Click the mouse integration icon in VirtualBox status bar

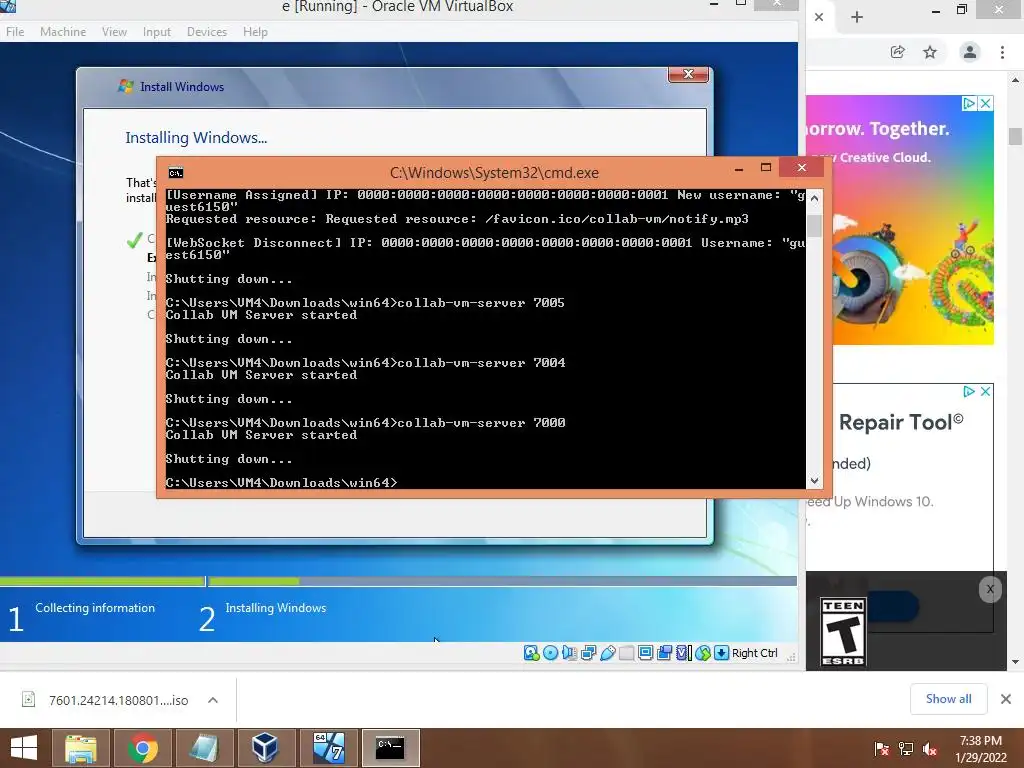[x=703, y=653]
